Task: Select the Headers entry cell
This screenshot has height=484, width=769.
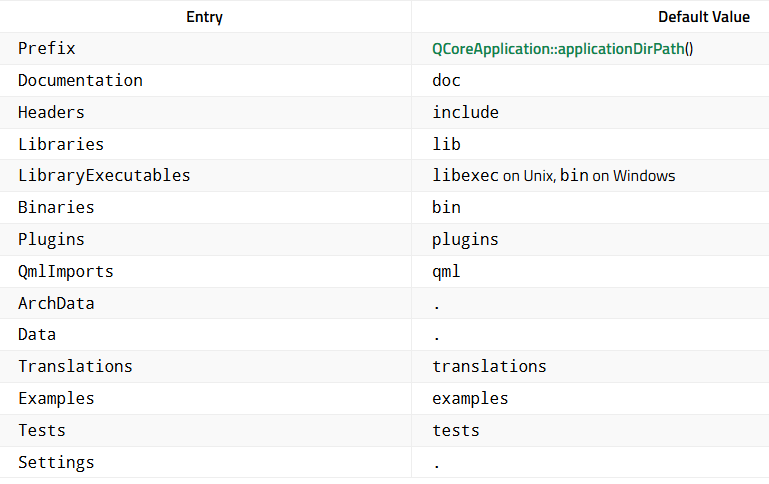Action: tap(51, 112)
